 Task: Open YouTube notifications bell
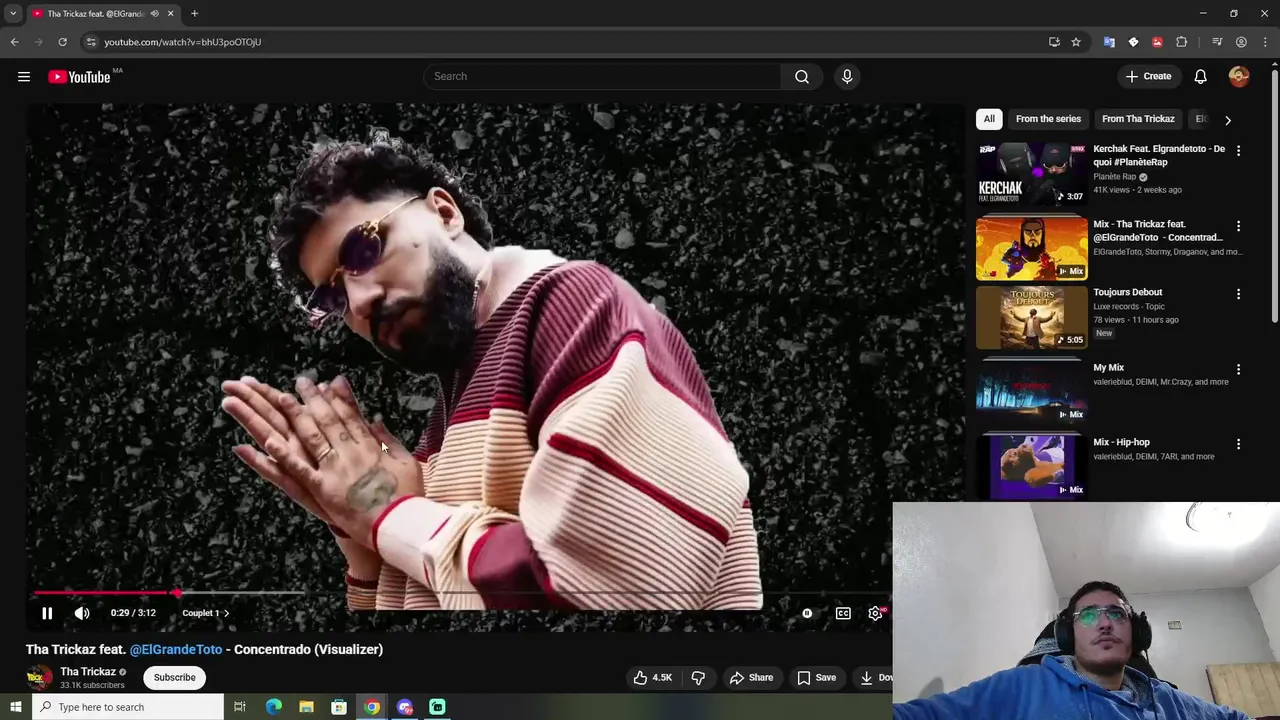click(1200, 76)
